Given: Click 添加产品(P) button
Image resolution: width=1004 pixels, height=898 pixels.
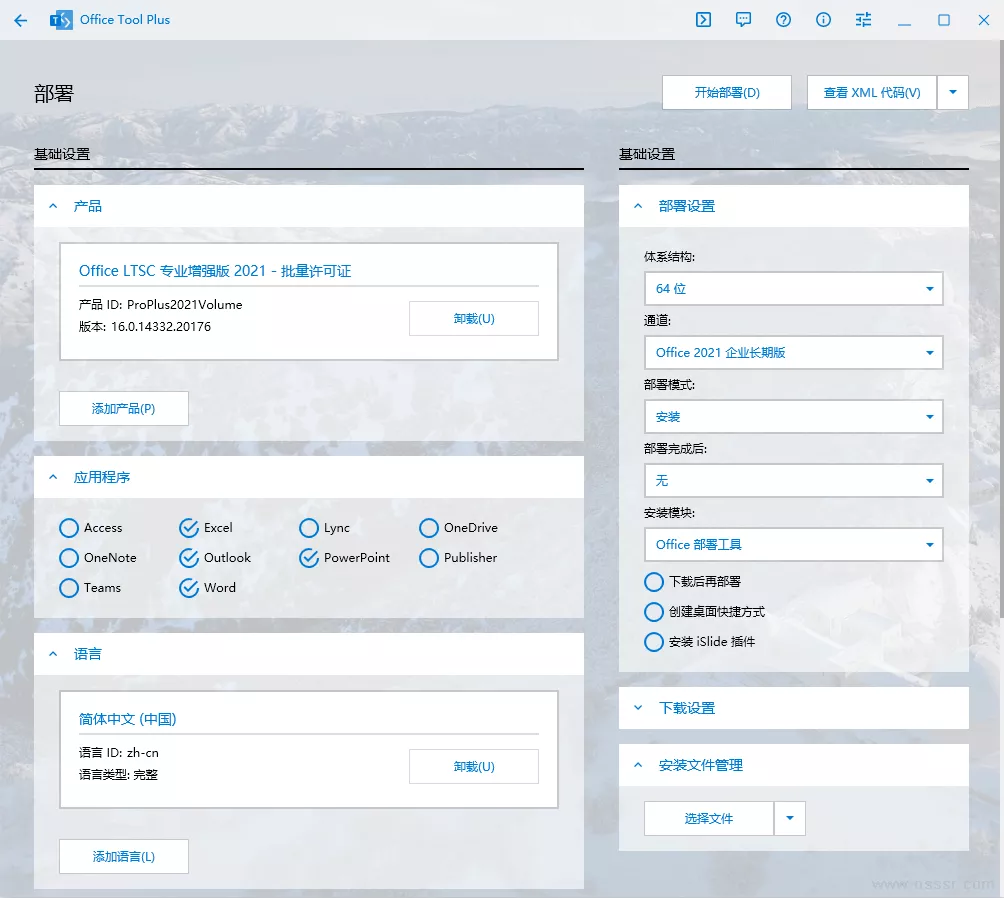Looking at the screenshot, I should (x=124, y=409).
